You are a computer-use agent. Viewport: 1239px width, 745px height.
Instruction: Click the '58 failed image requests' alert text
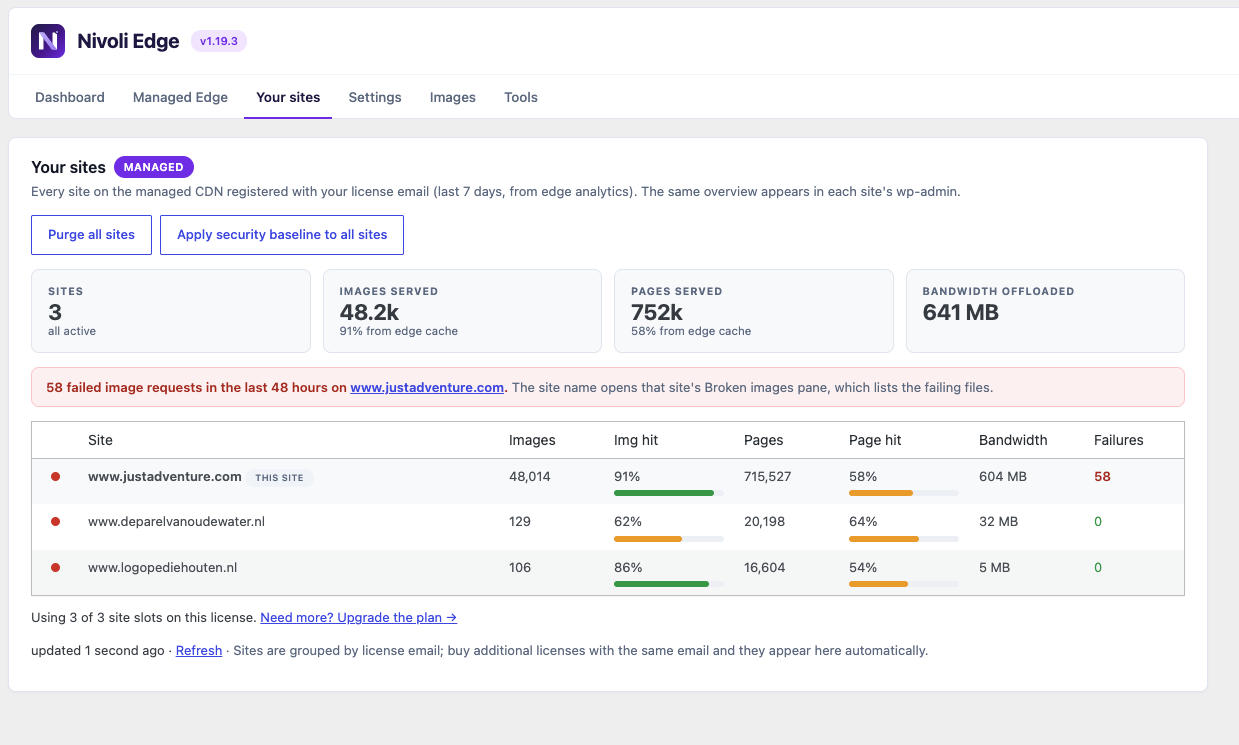click(x=196, y=387)
